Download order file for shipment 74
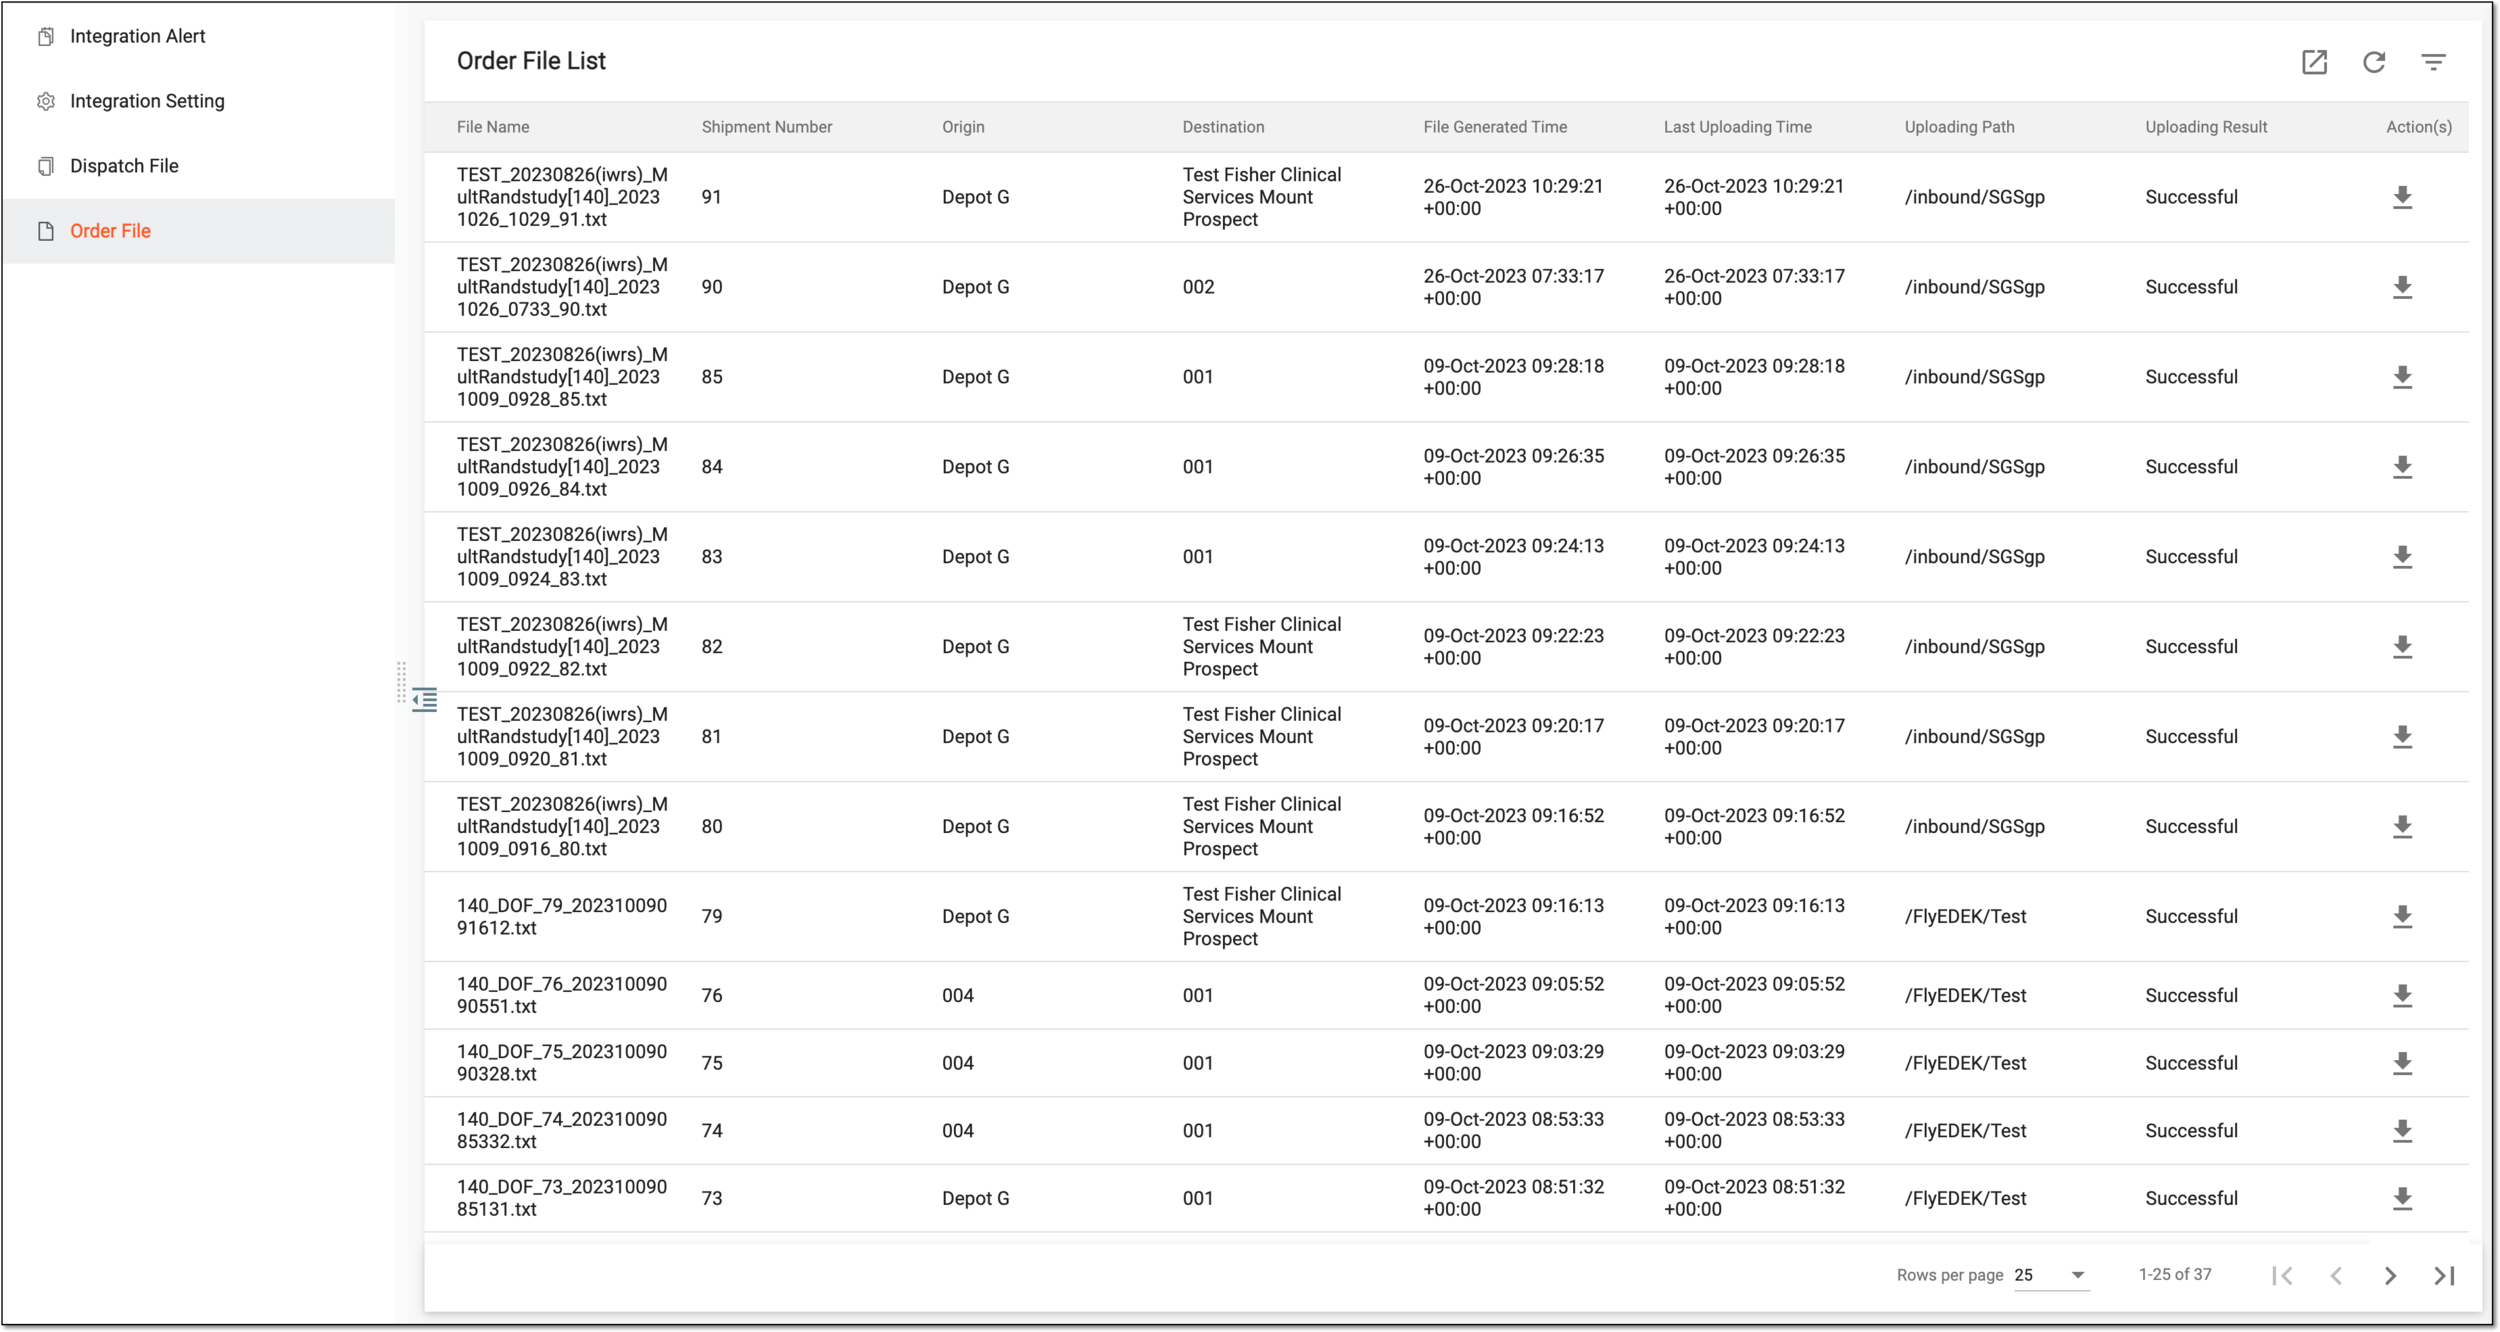Image resolution: width=2500 pixels, height=1332 pixels. tap(2402, 1131)
